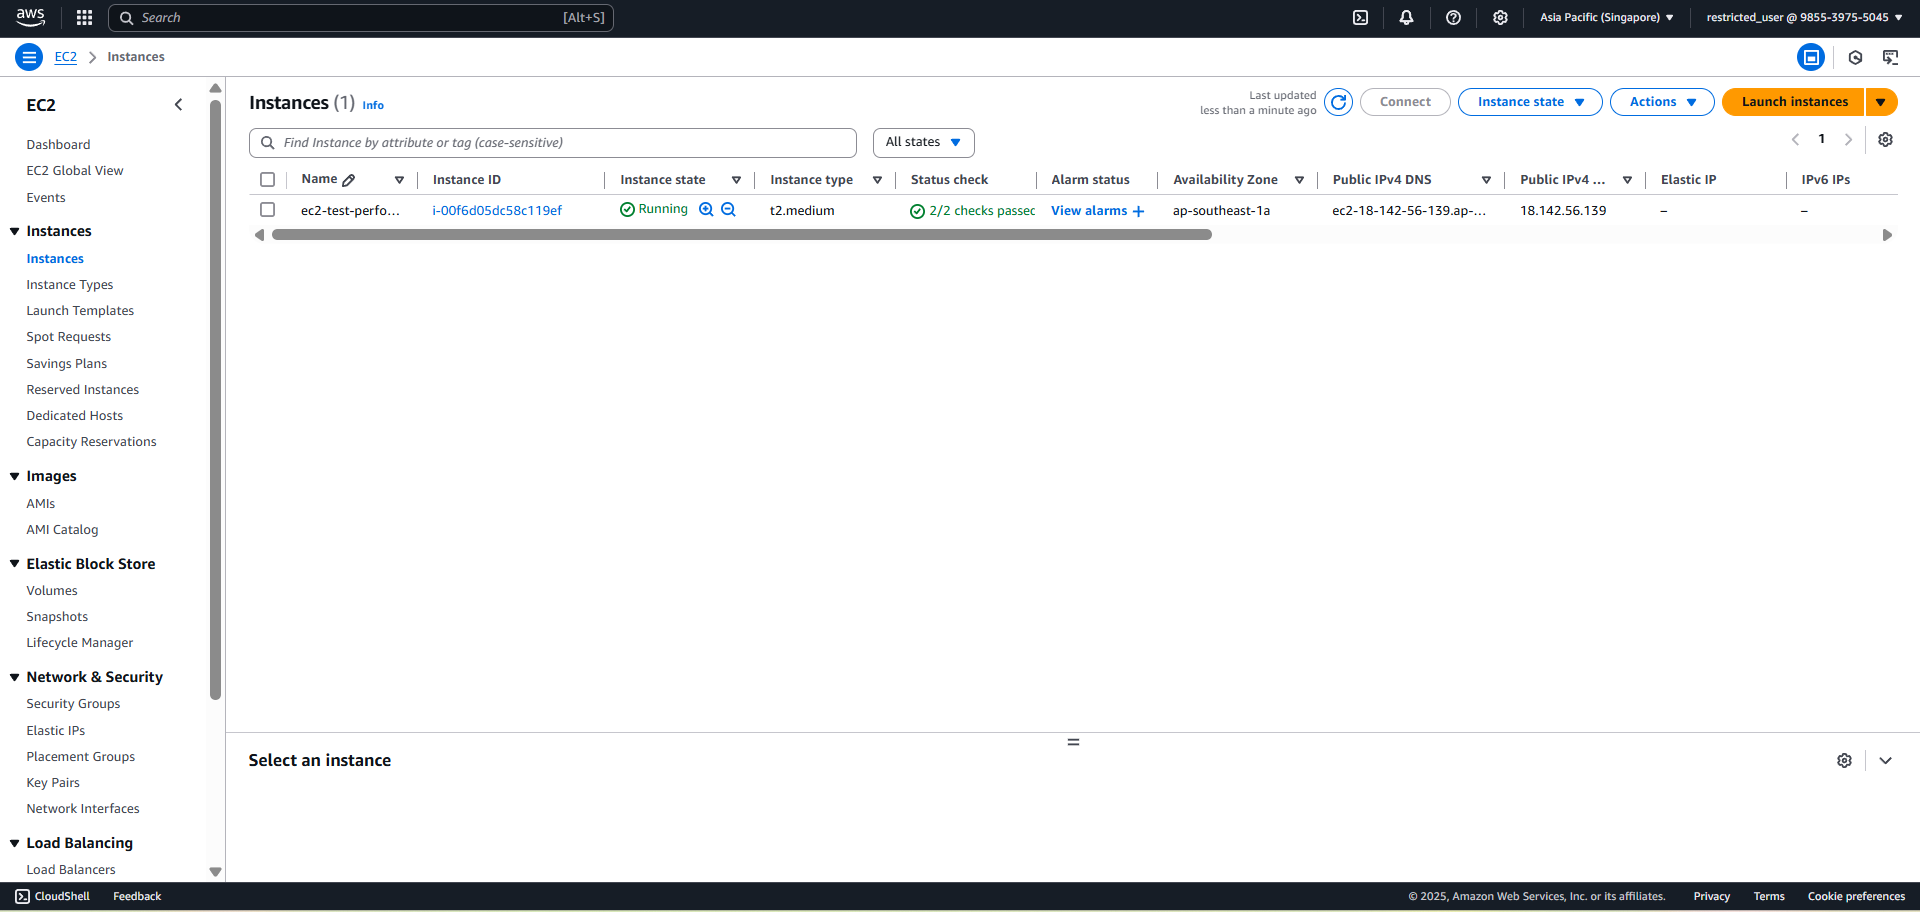The width and height of the screenshot is (1920, 912).
Task: Click the Launch instances button
Action: [x=1794, y=102]
